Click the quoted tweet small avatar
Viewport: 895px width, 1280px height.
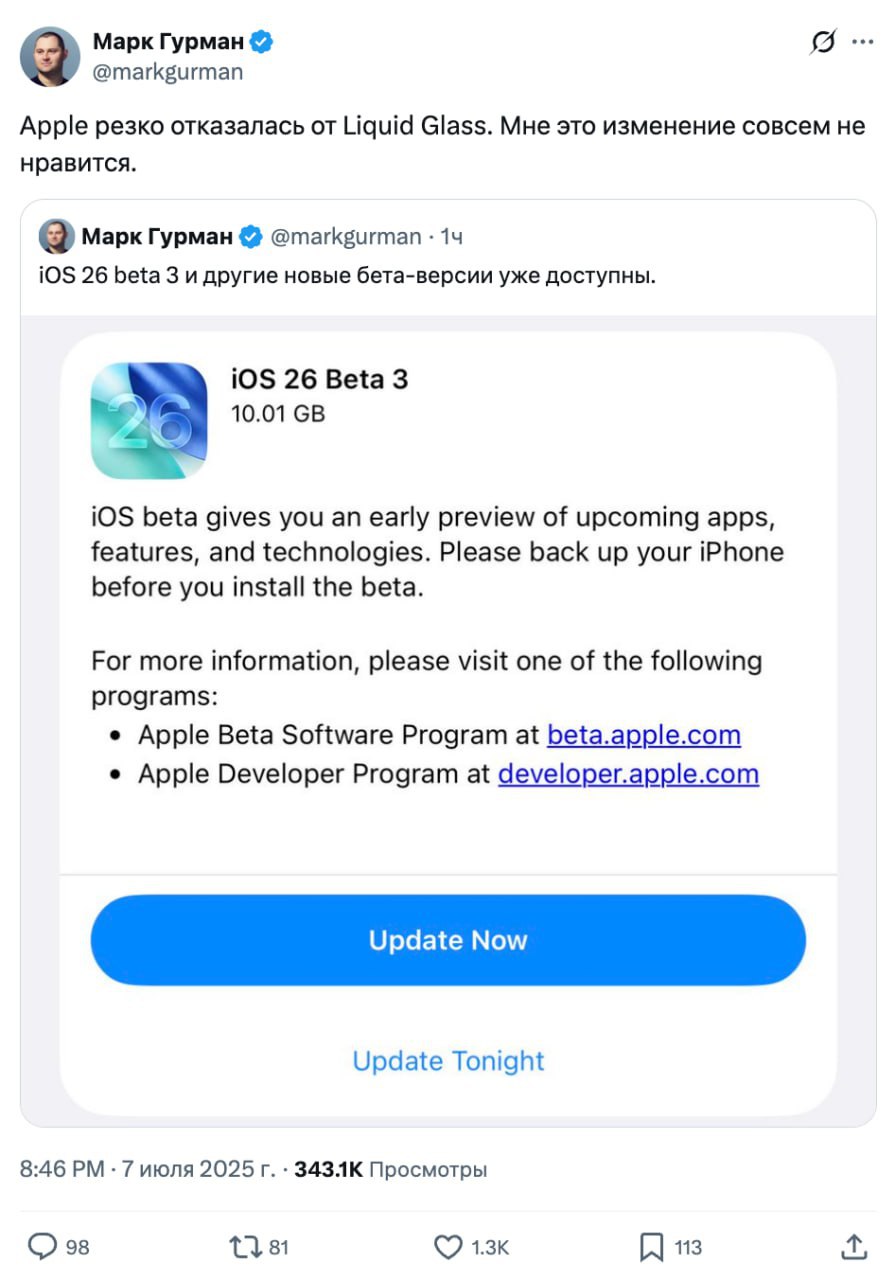click(56, 236)
